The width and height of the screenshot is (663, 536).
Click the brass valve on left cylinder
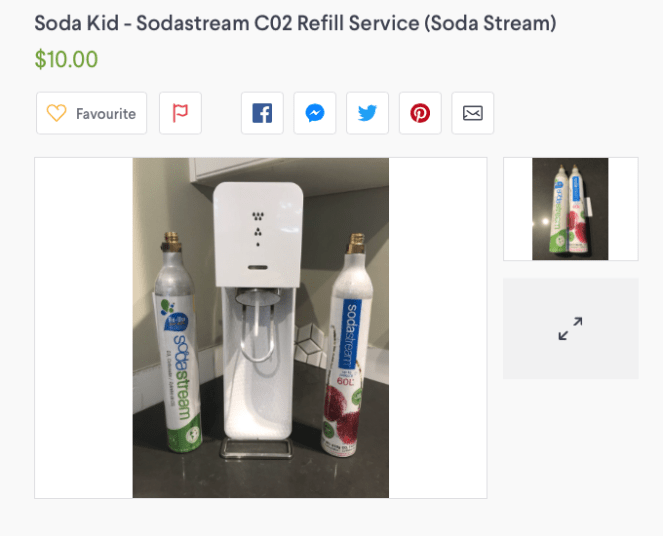coord(171,243)
